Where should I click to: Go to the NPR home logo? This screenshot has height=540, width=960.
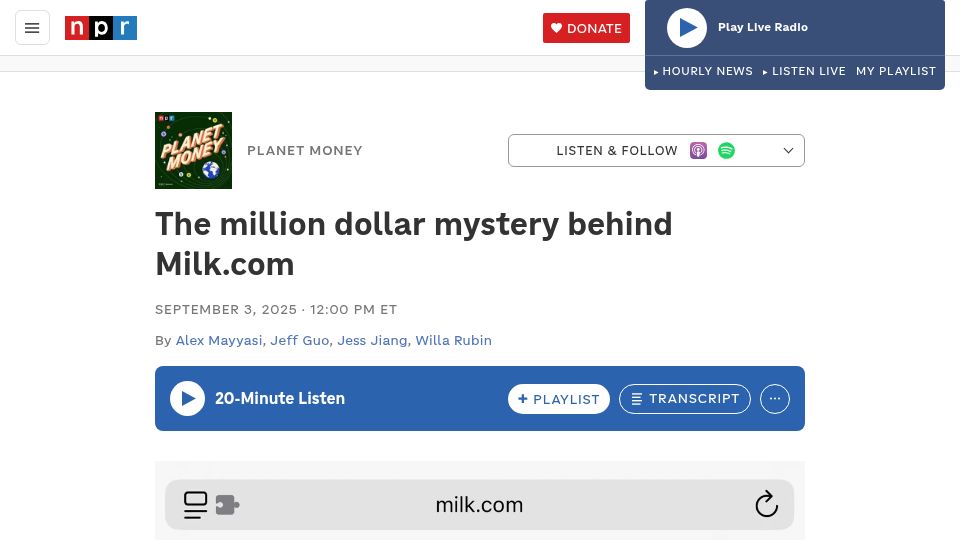coord(101,28)
